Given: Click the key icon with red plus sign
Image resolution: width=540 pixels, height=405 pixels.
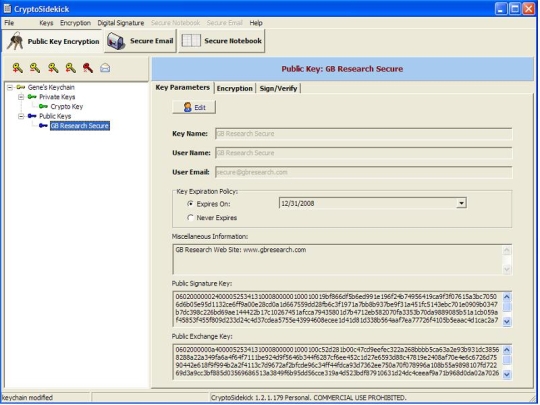Looking at the screenshot, I should point(18,68).
